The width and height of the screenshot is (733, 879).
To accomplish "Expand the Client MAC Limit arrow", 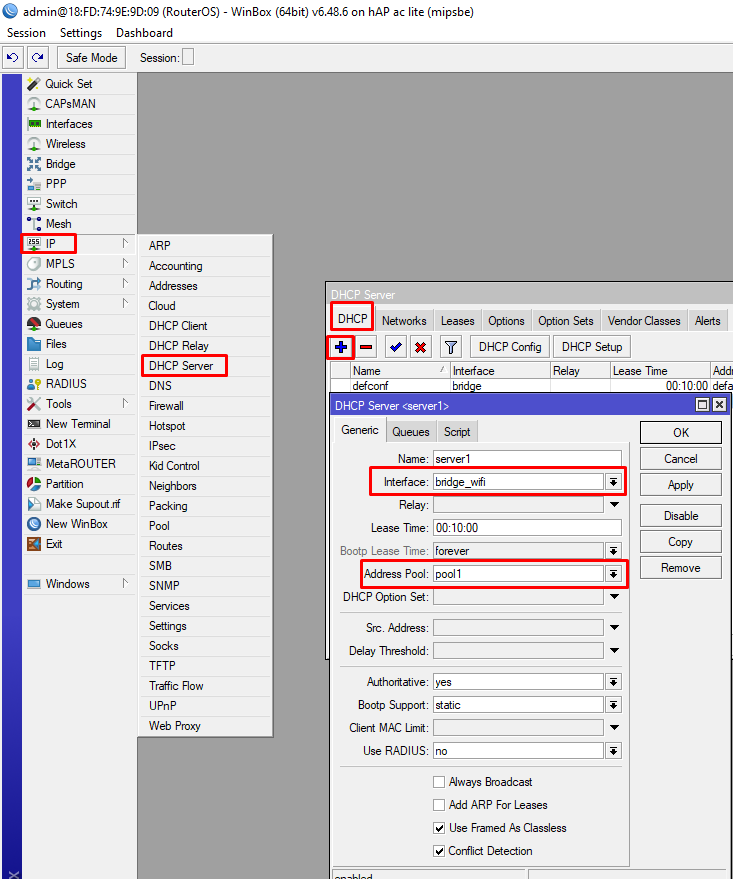I will coord(614,728).
